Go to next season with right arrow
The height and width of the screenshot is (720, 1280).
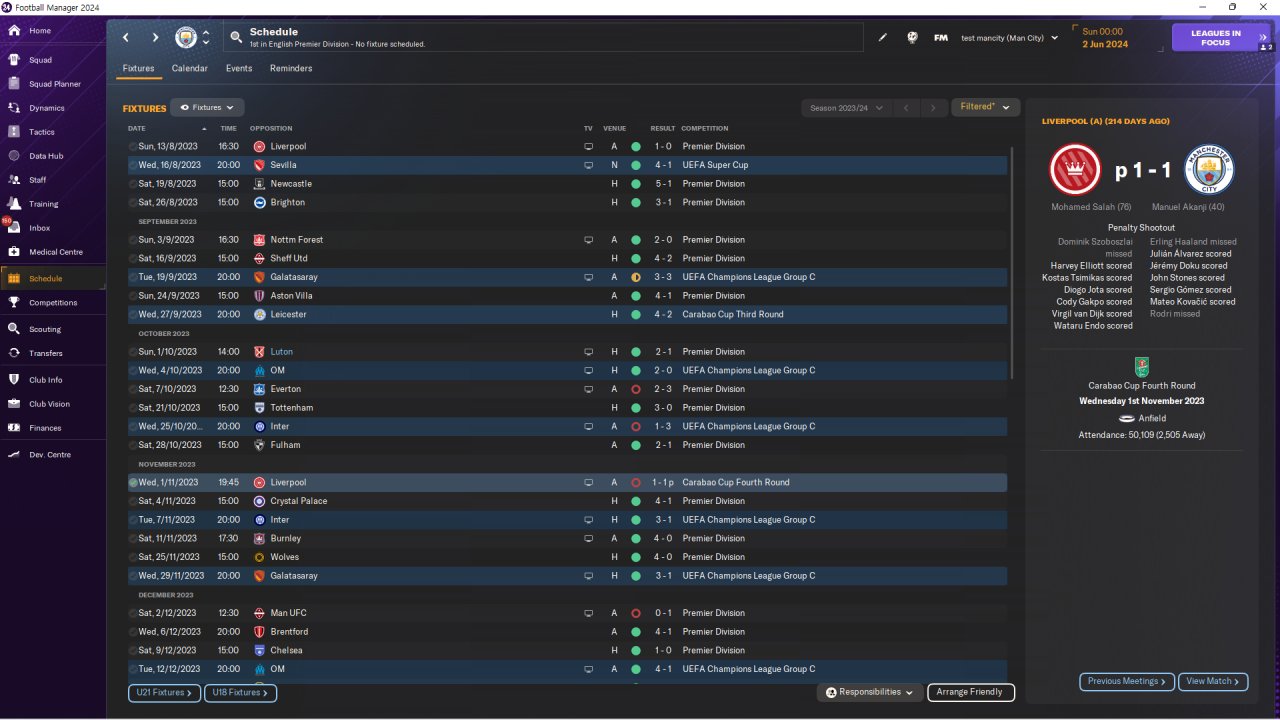pos(933,108)
